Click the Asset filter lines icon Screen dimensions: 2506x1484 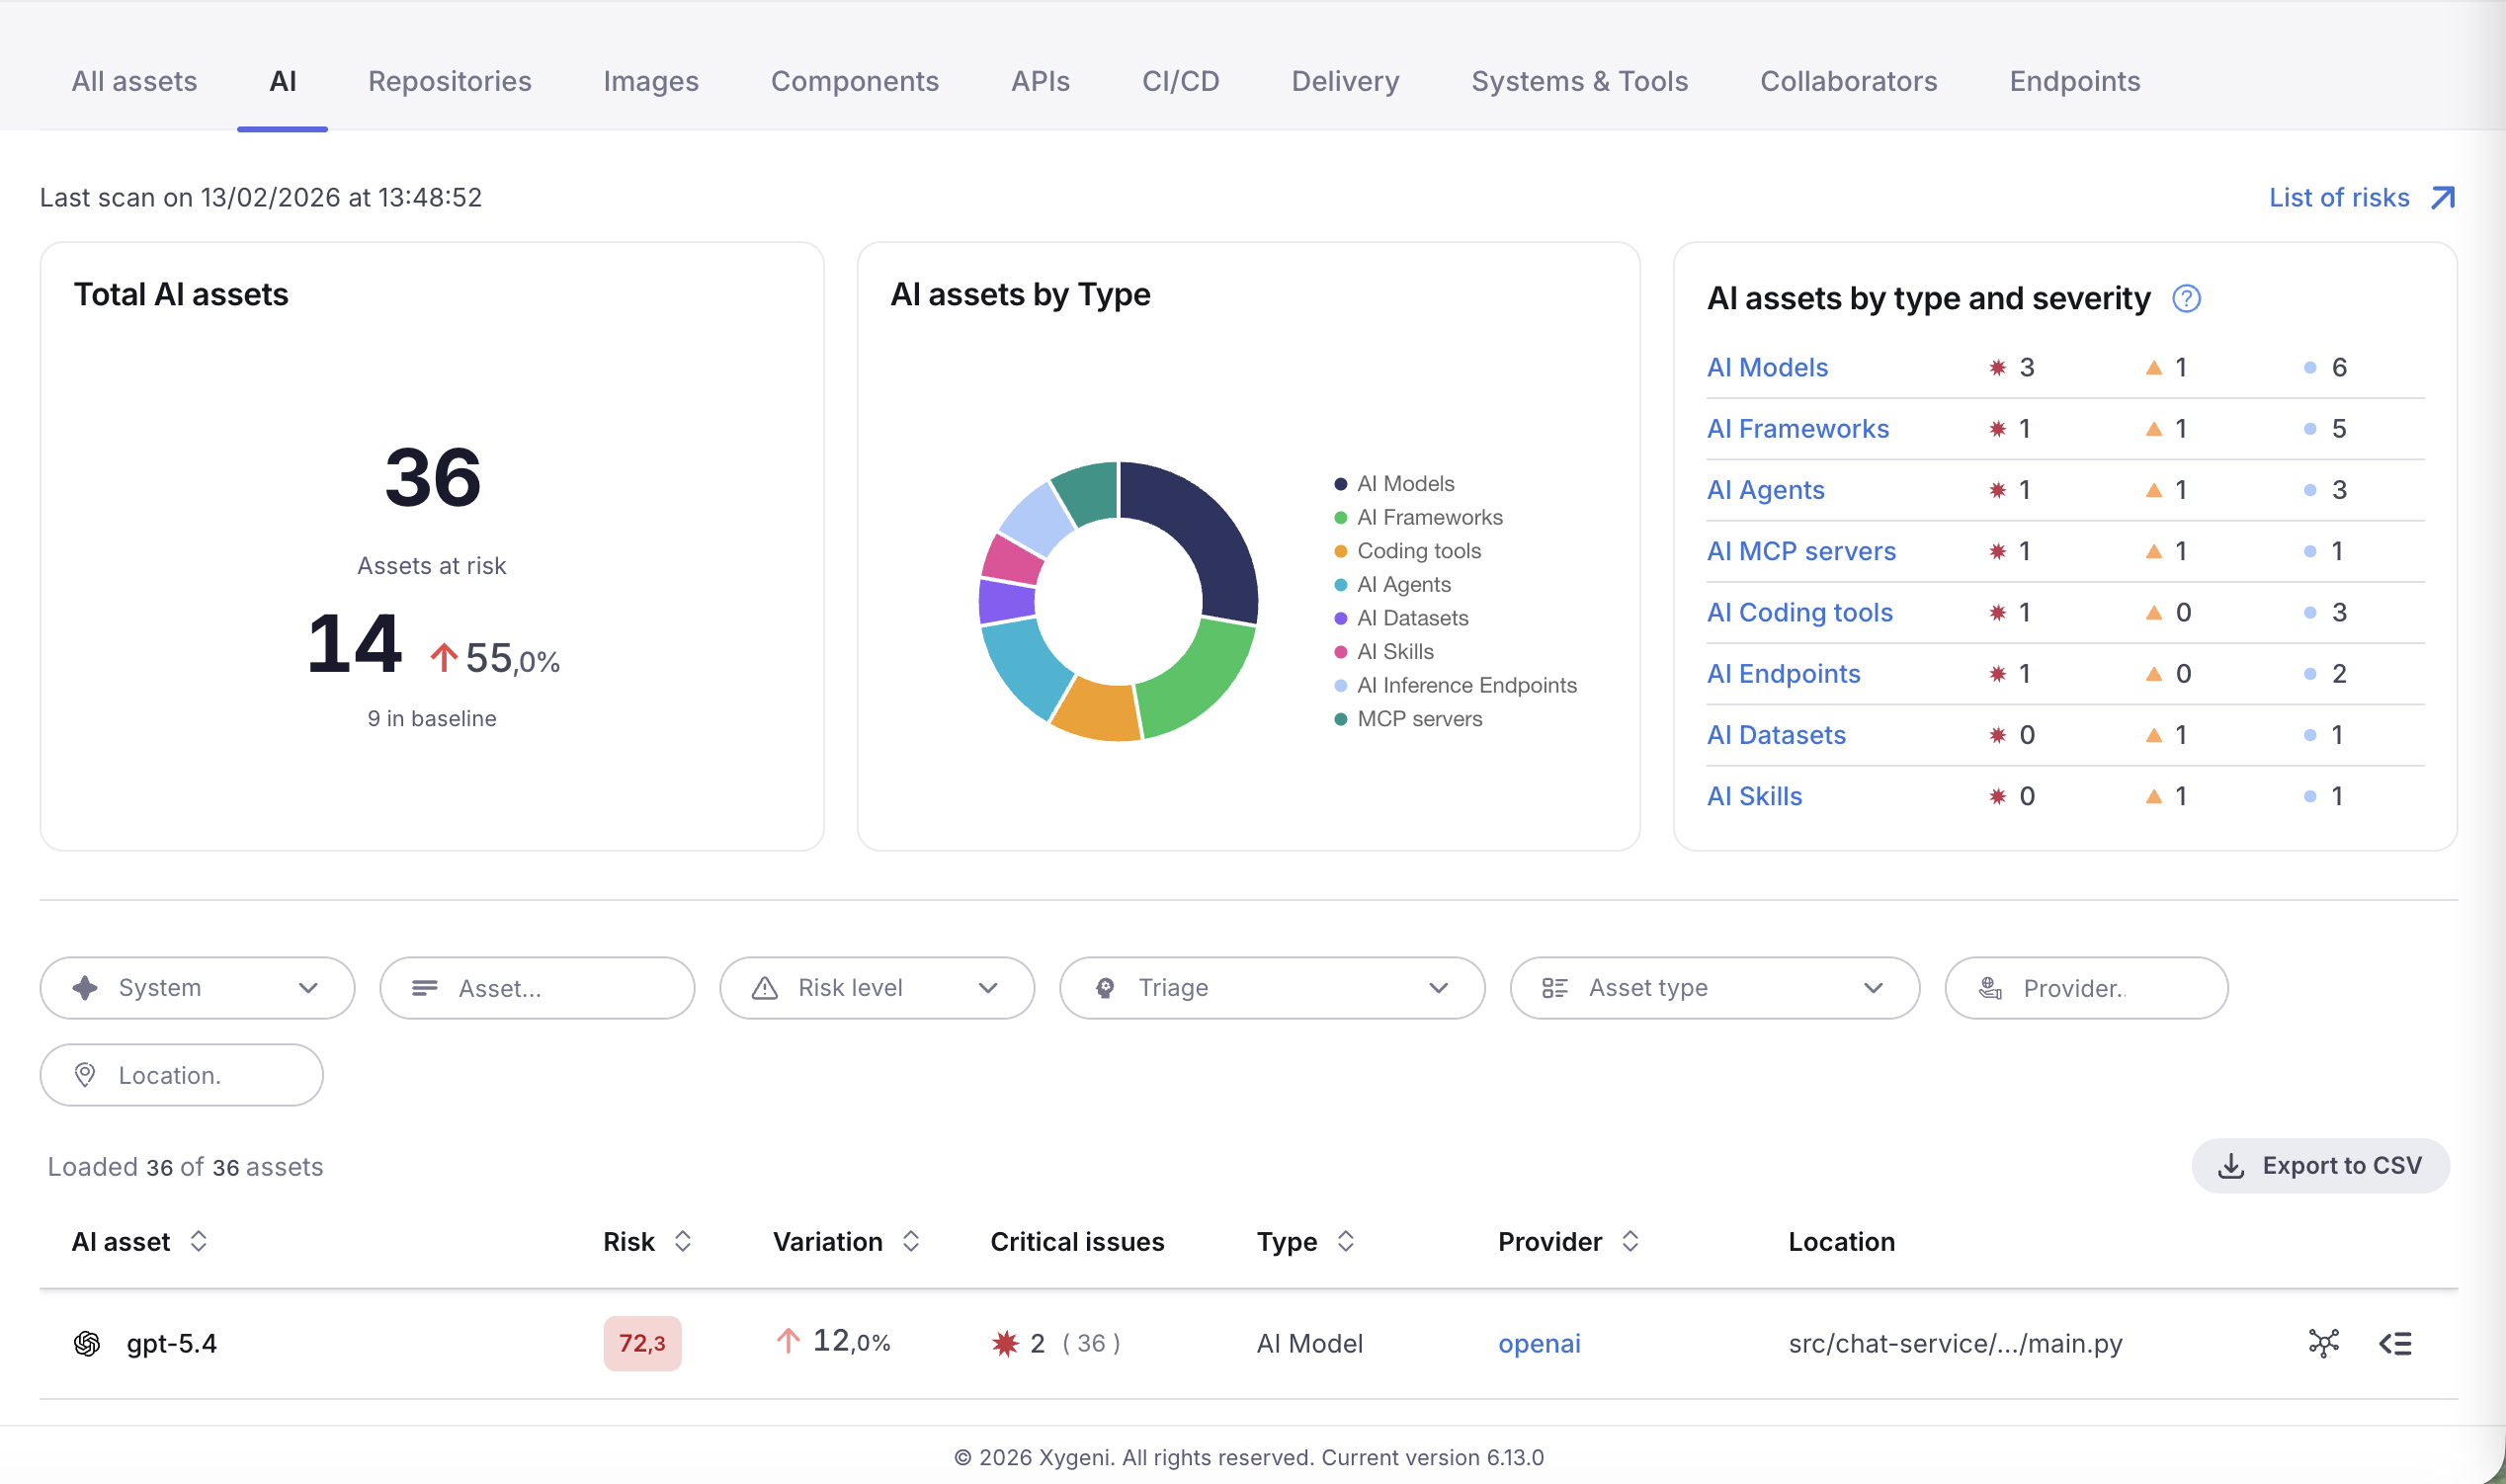pos(425,988)
